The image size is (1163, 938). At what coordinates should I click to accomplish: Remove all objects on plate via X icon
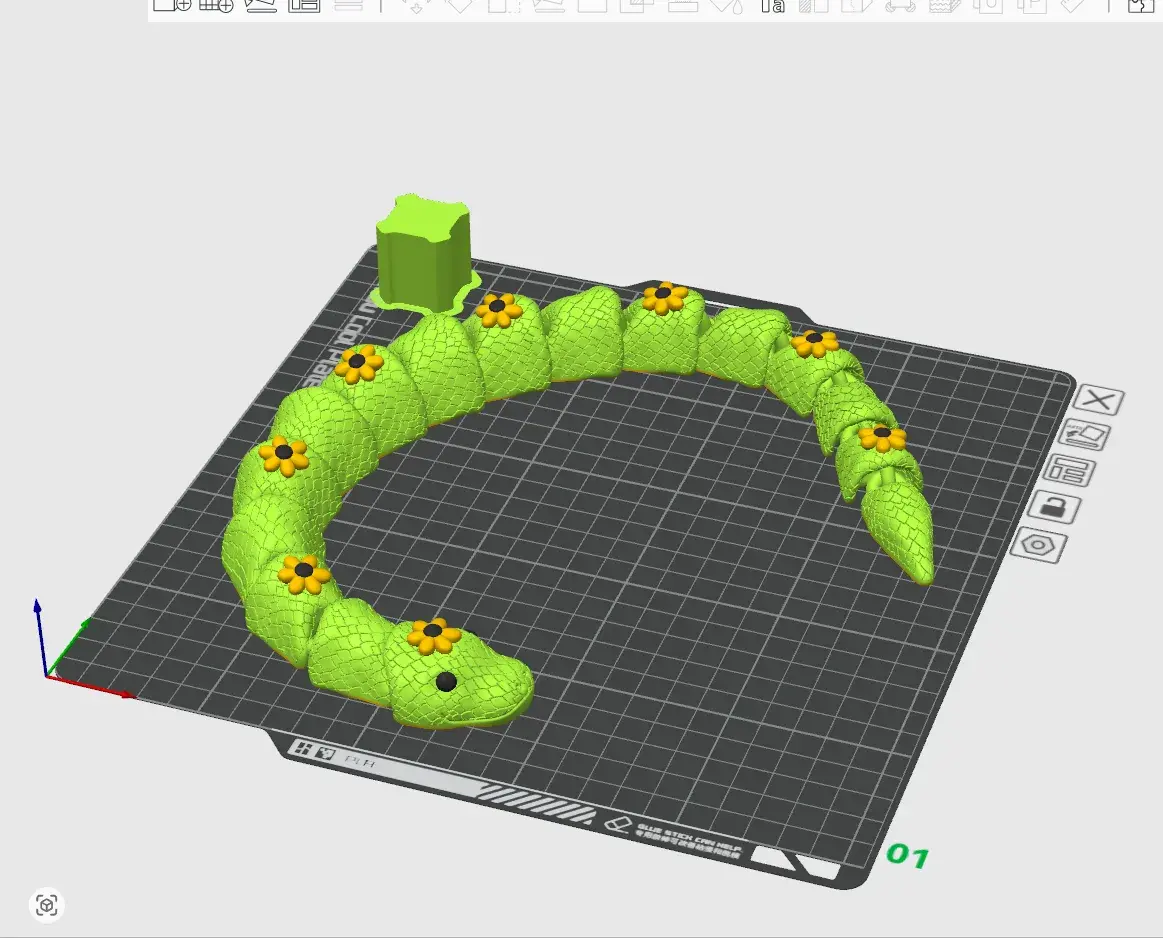tap(1099, 400)
